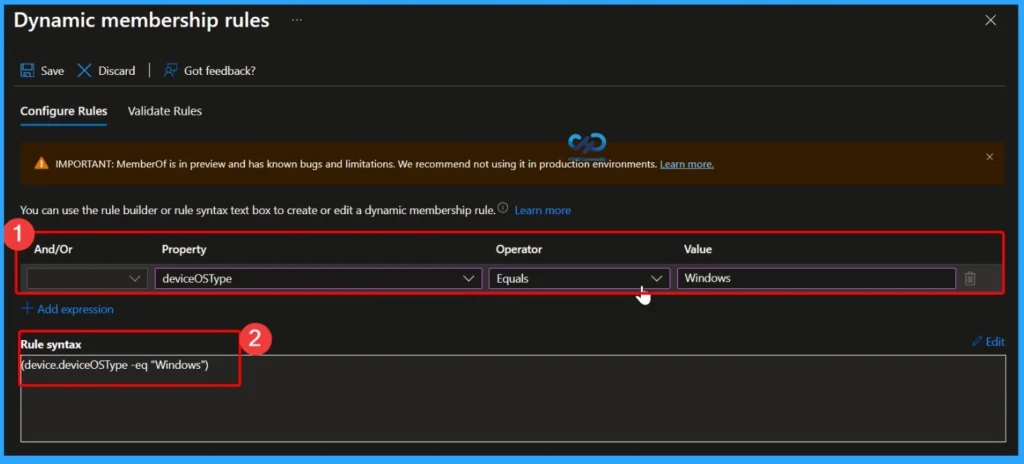Select the Configure Rules tab

pyautogui.click(x=63, y=111)
